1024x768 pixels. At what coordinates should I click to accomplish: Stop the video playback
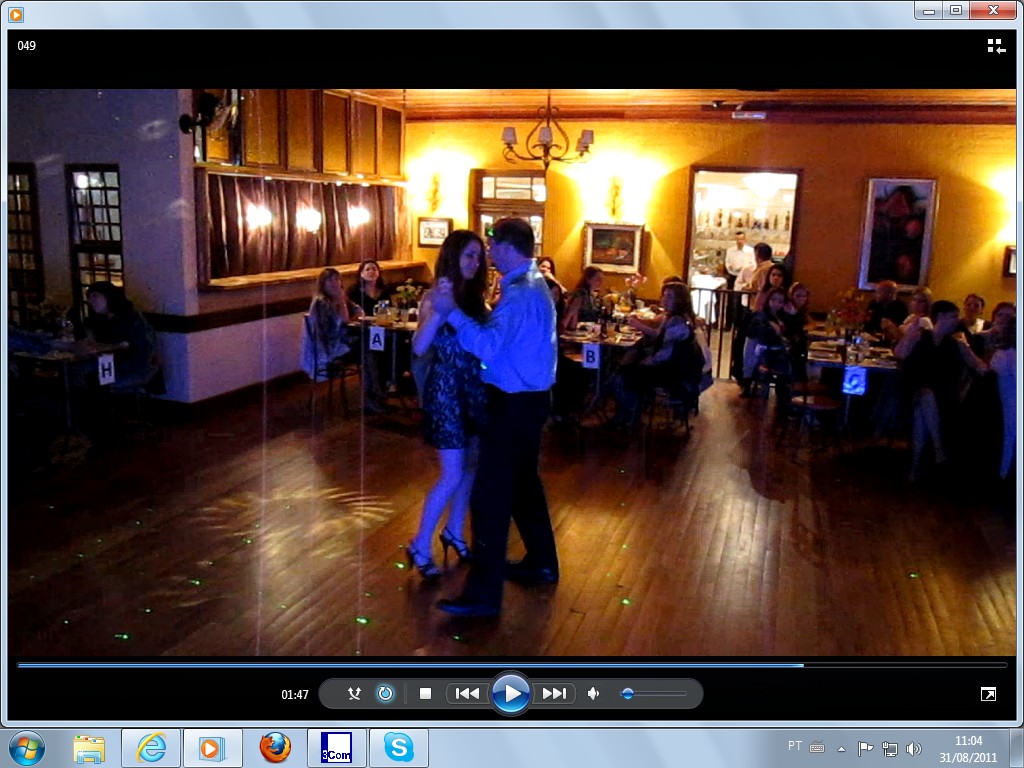[425, 693]
